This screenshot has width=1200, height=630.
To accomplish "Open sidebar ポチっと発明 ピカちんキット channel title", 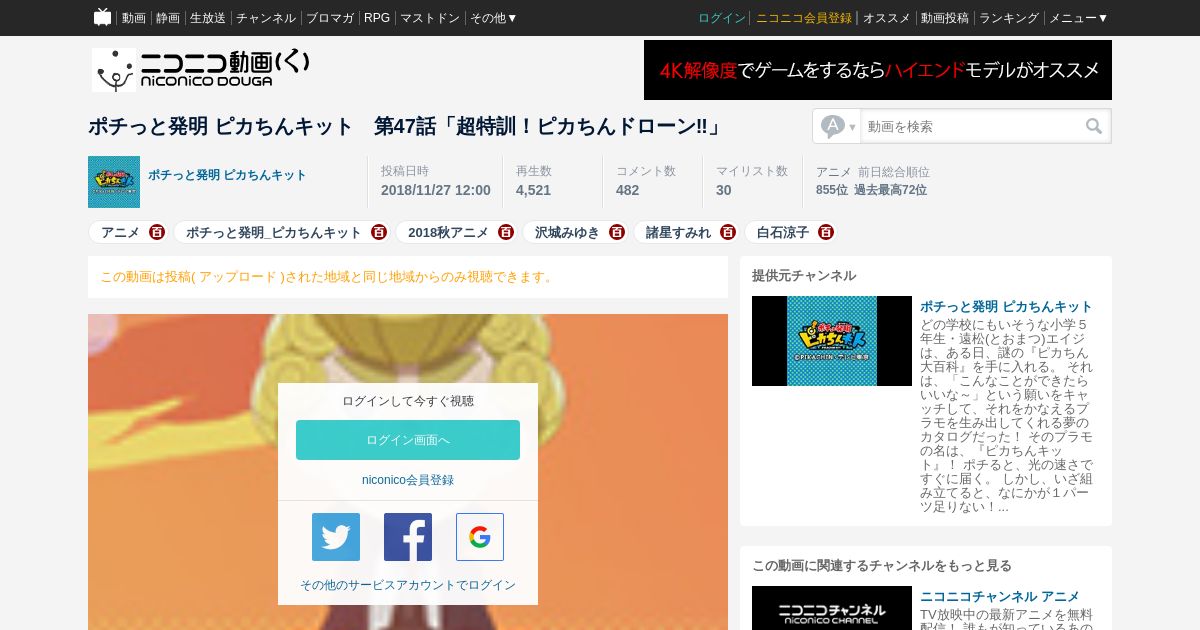I will click(1006, 306).
